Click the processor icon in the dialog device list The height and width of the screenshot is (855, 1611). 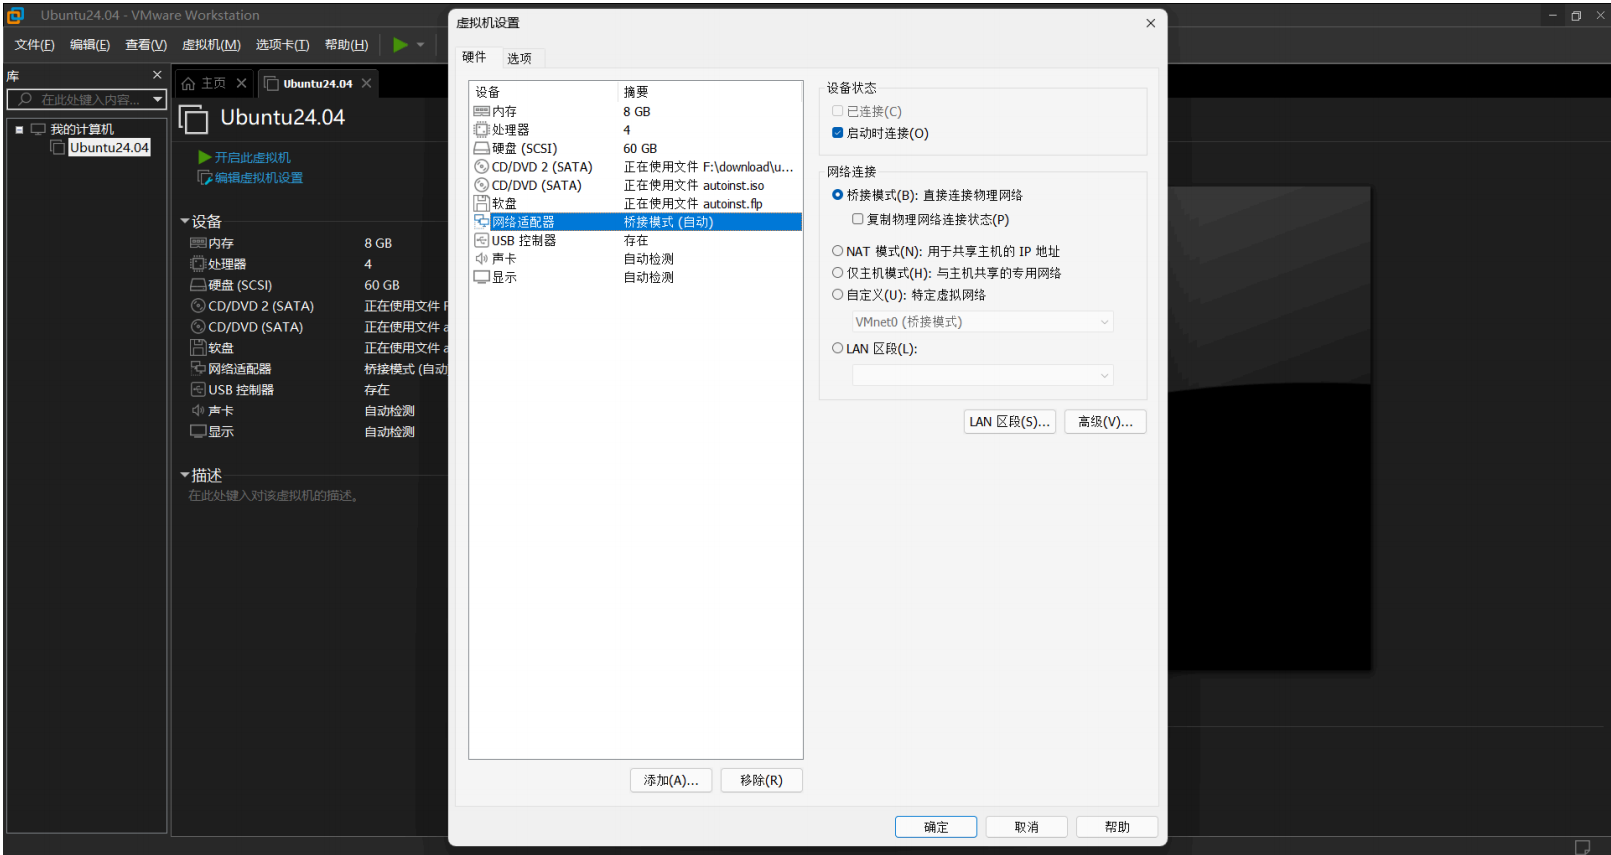tap(482, 130)
